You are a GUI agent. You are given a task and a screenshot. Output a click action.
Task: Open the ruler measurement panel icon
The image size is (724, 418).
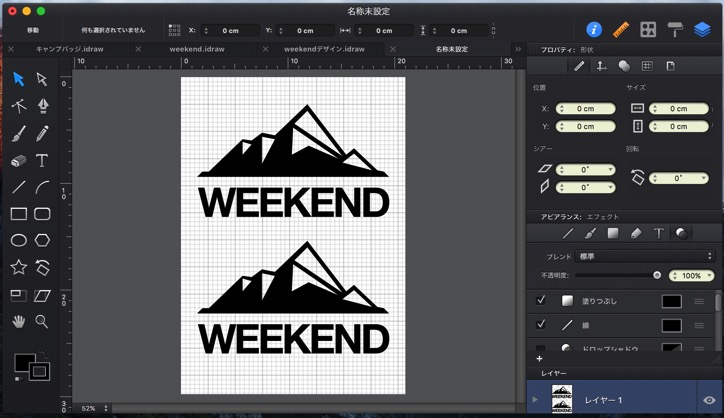click(x=621, y=29)
